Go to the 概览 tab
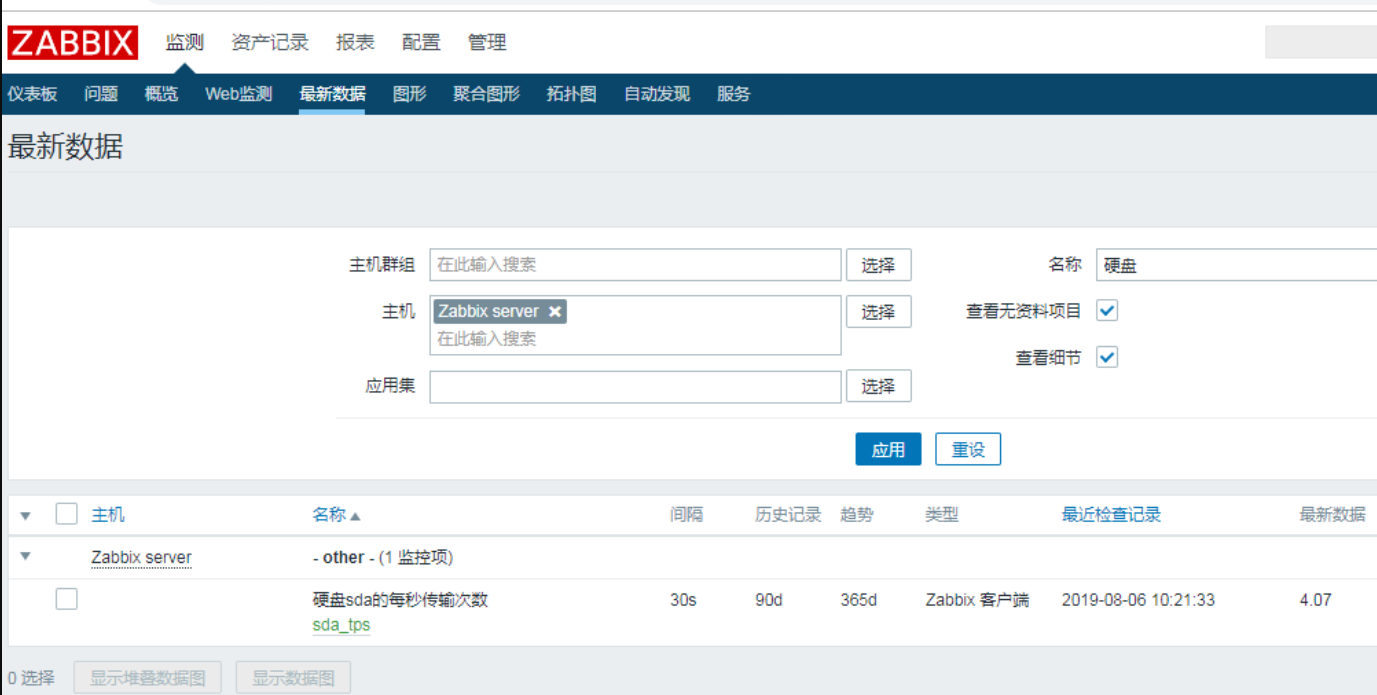The image size is (1377, 695). (x=161, y=94)
